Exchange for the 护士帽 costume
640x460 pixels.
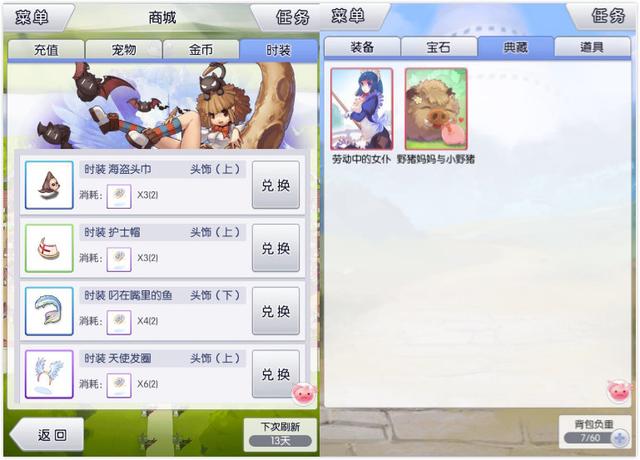point(276,248)
